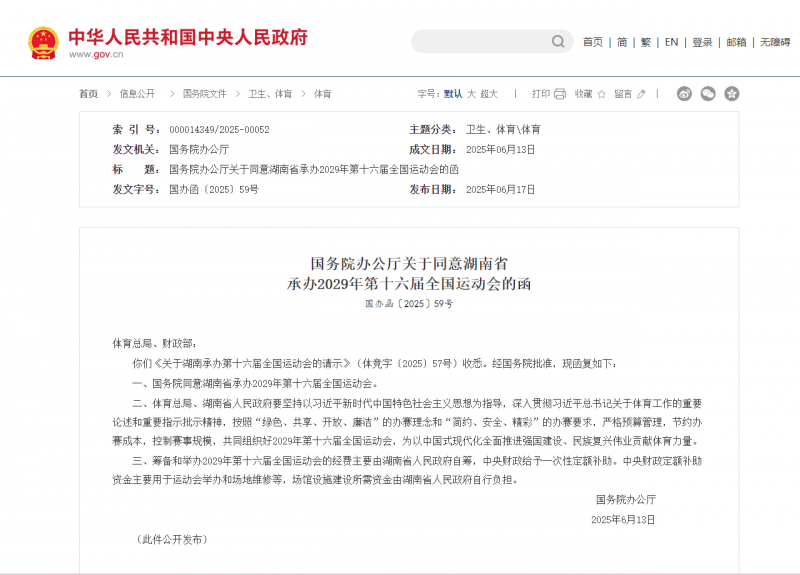This screenshot has height=575, width=800.
Task: Open 无障碍 accessibility mode
Action: pos(775,42)
